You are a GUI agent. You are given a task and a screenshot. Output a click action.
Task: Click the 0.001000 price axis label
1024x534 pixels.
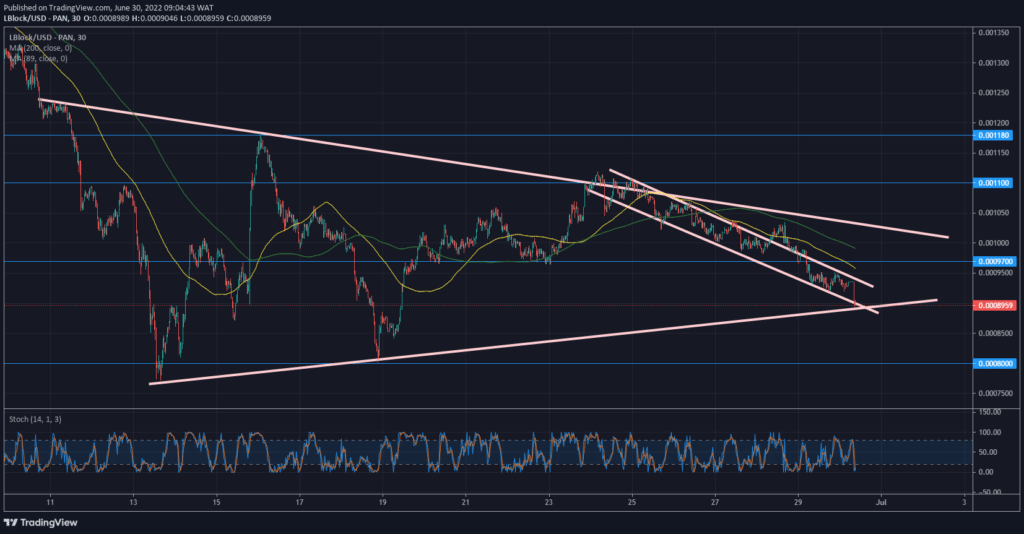click(x=993, y=243)
